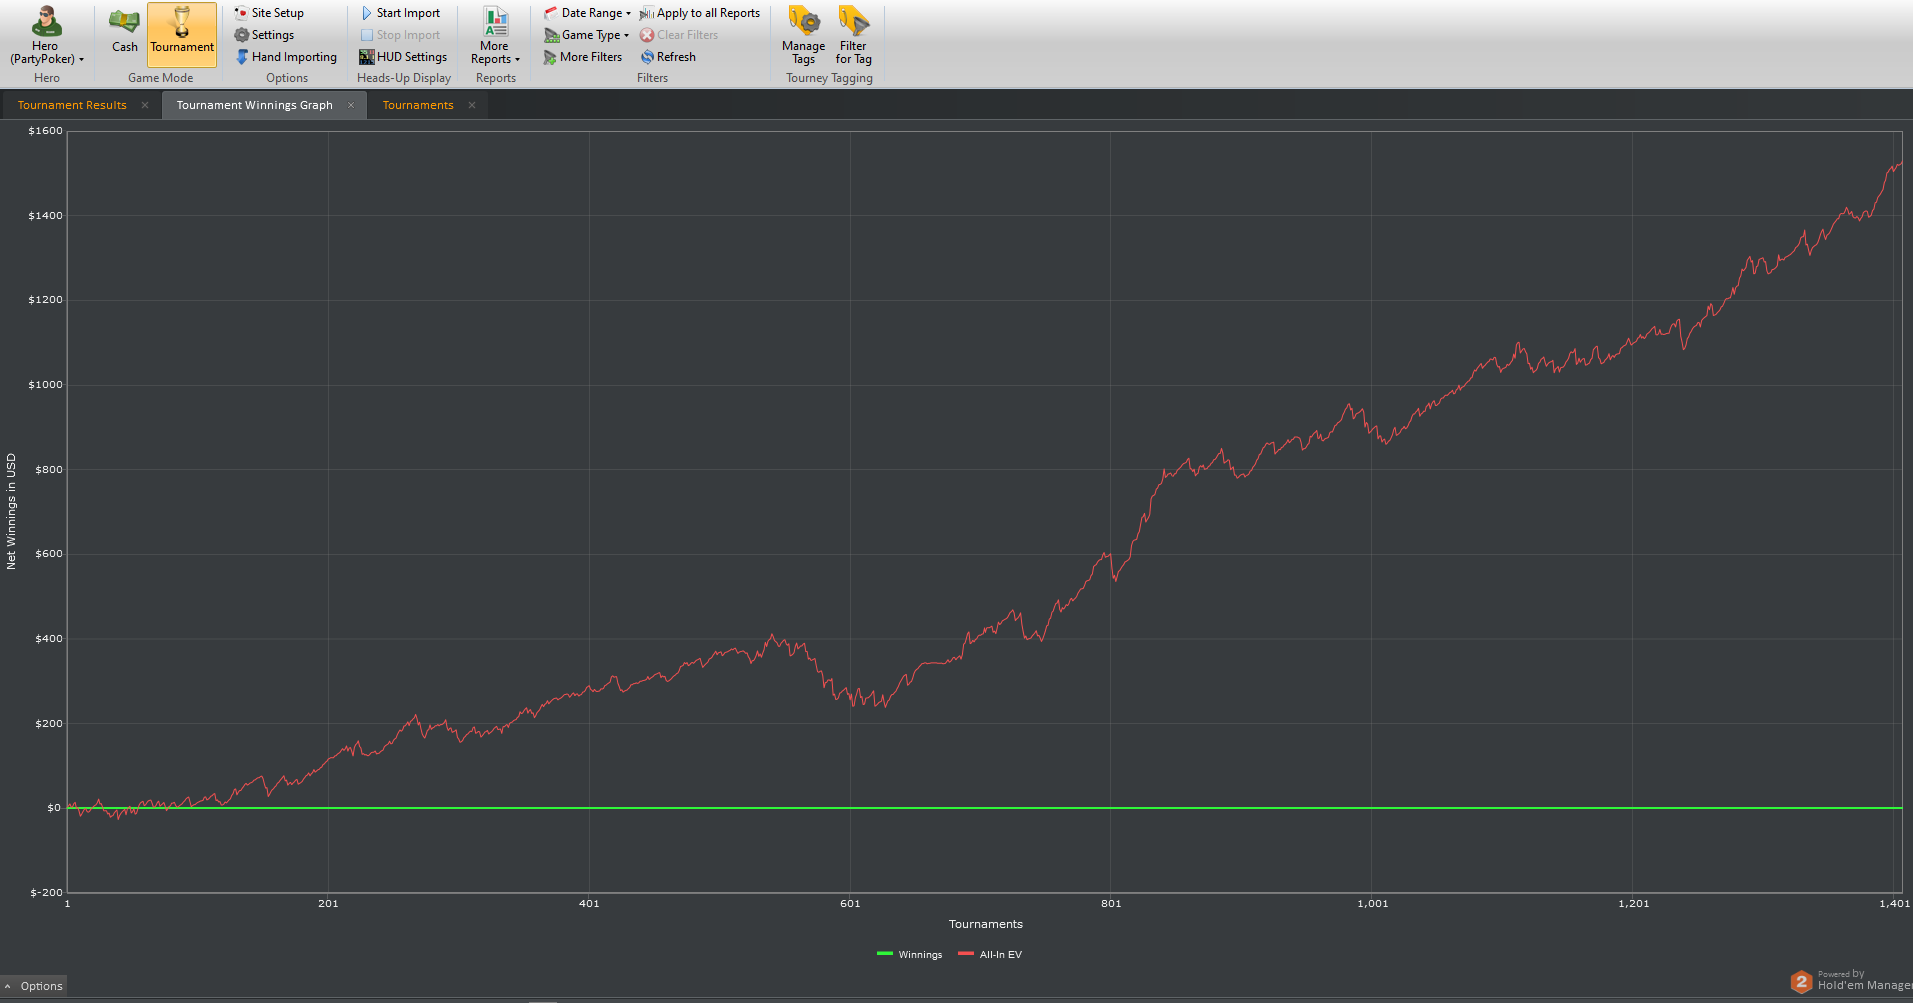
Task: Expand the Hero (PartyPoker) dropdown arrow
Action: [x=82, y=60]
